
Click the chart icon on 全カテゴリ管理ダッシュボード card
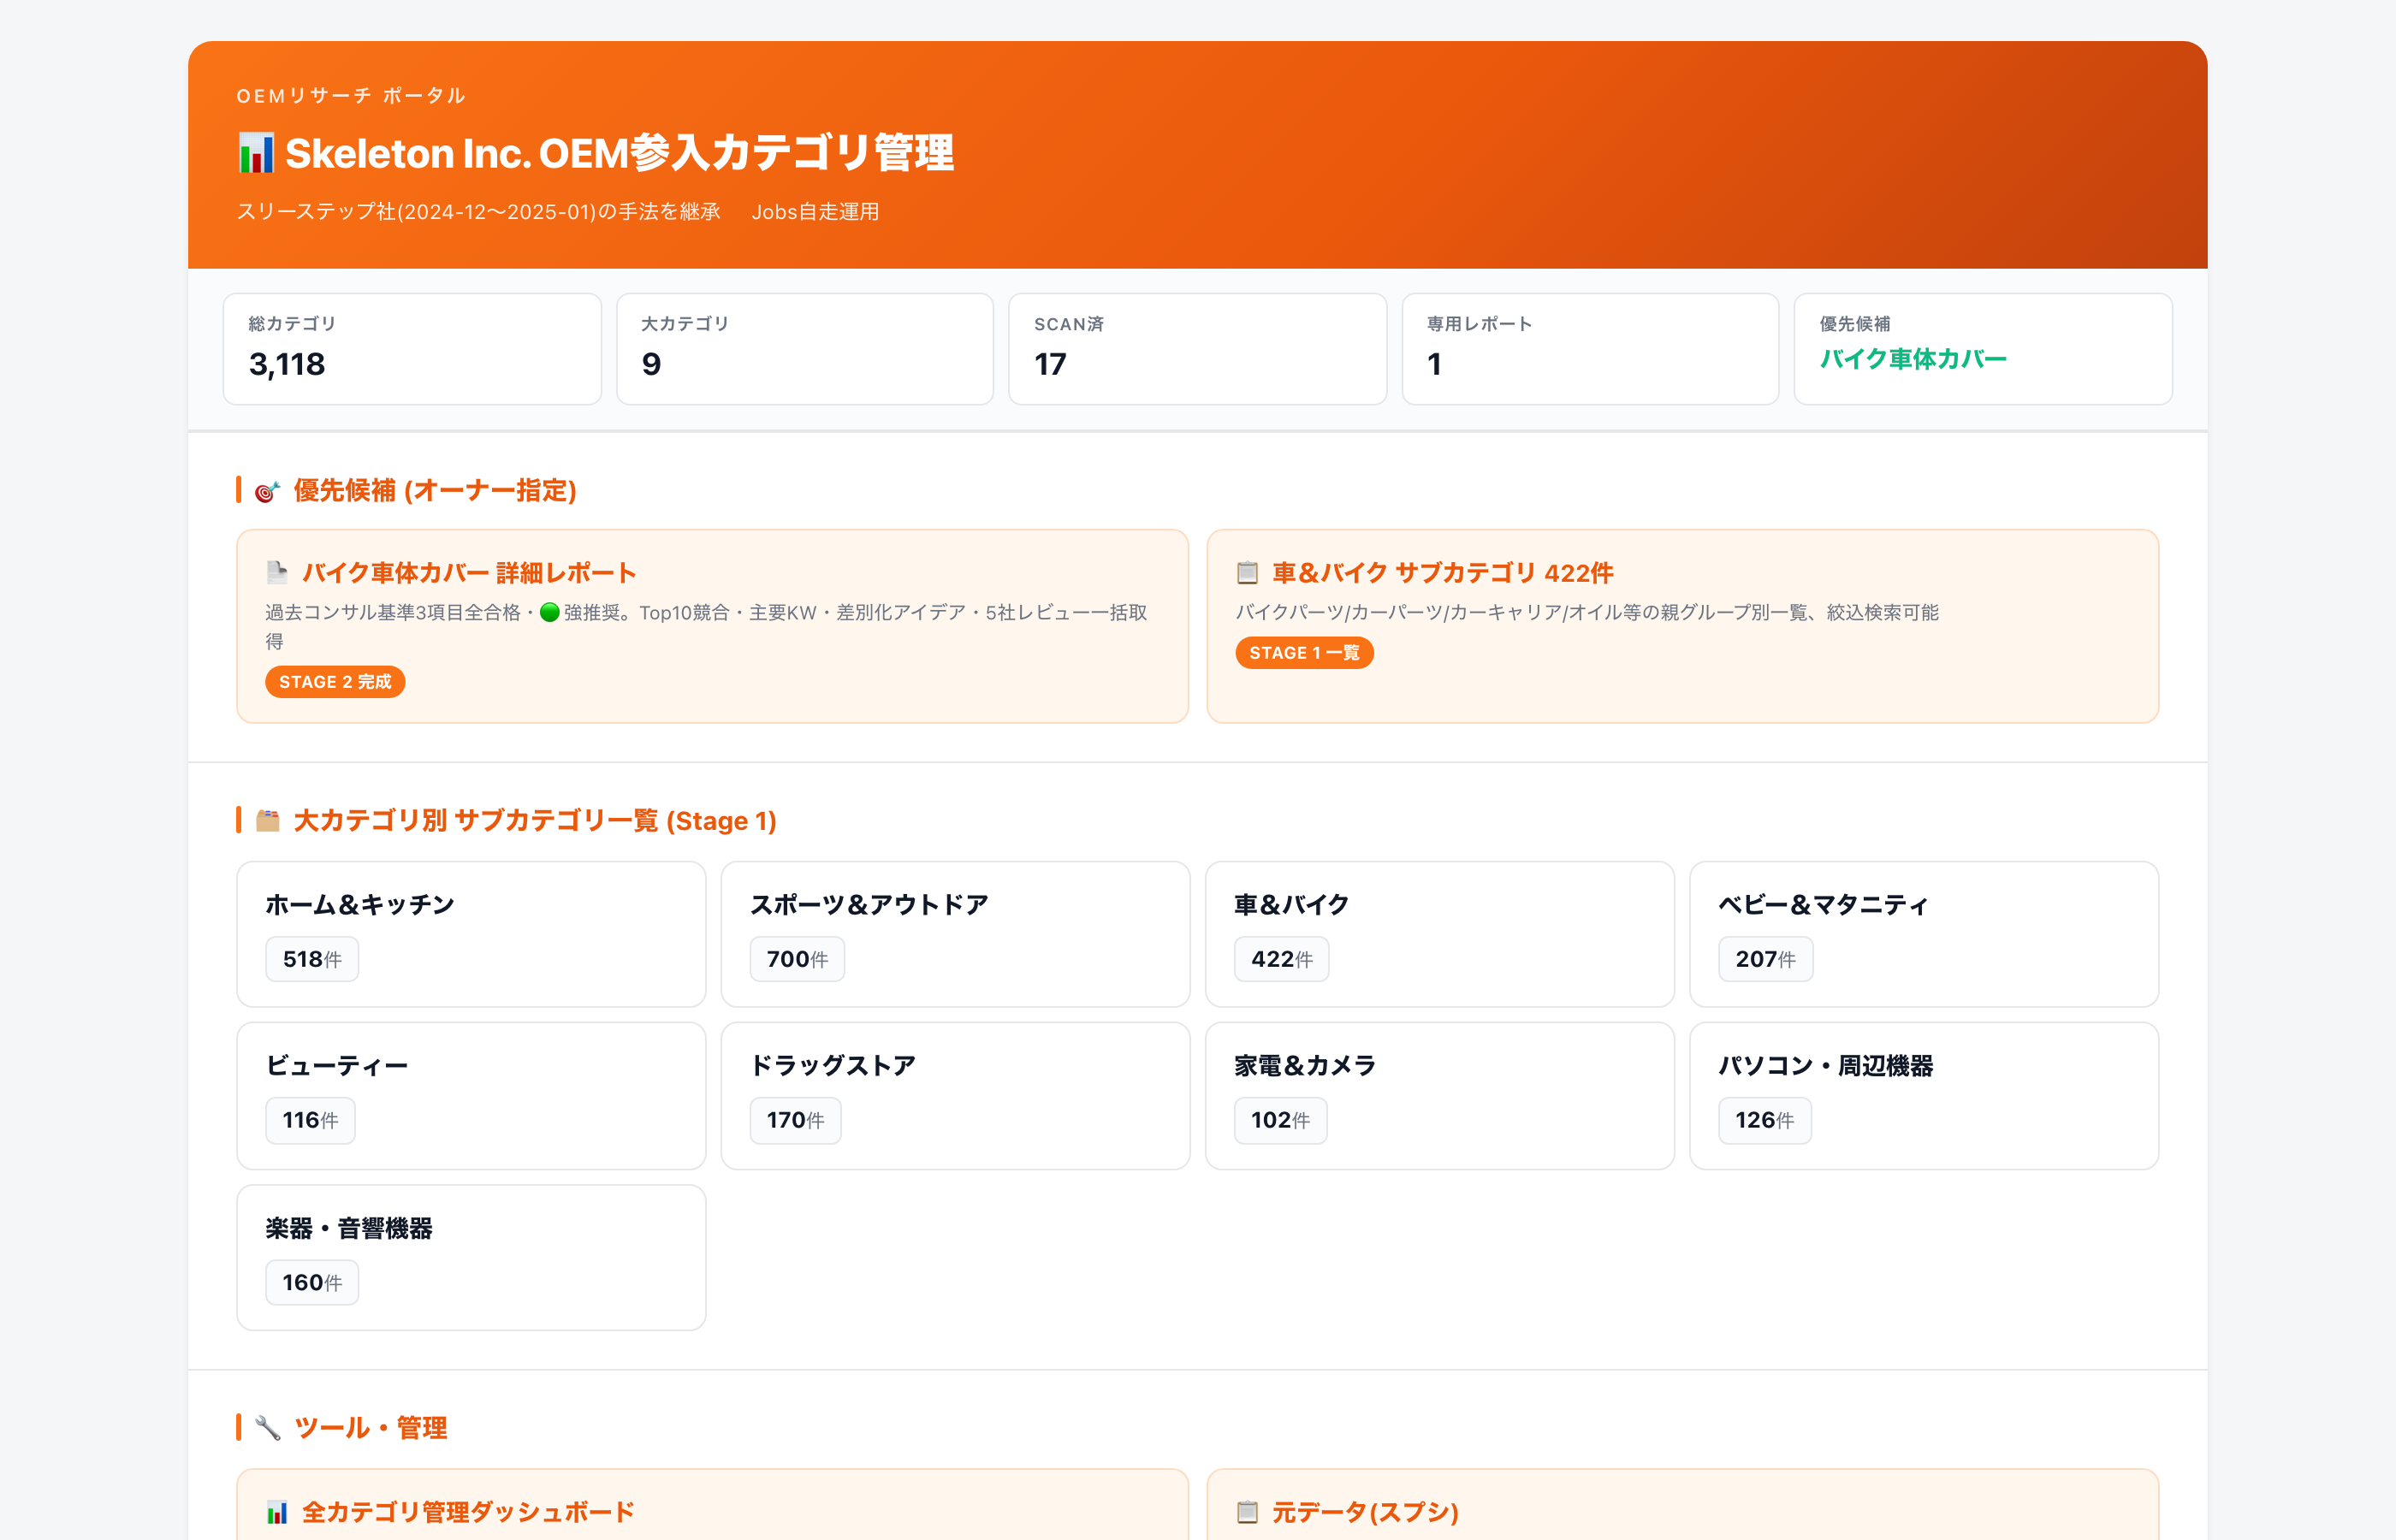[x=277, y=1512]
